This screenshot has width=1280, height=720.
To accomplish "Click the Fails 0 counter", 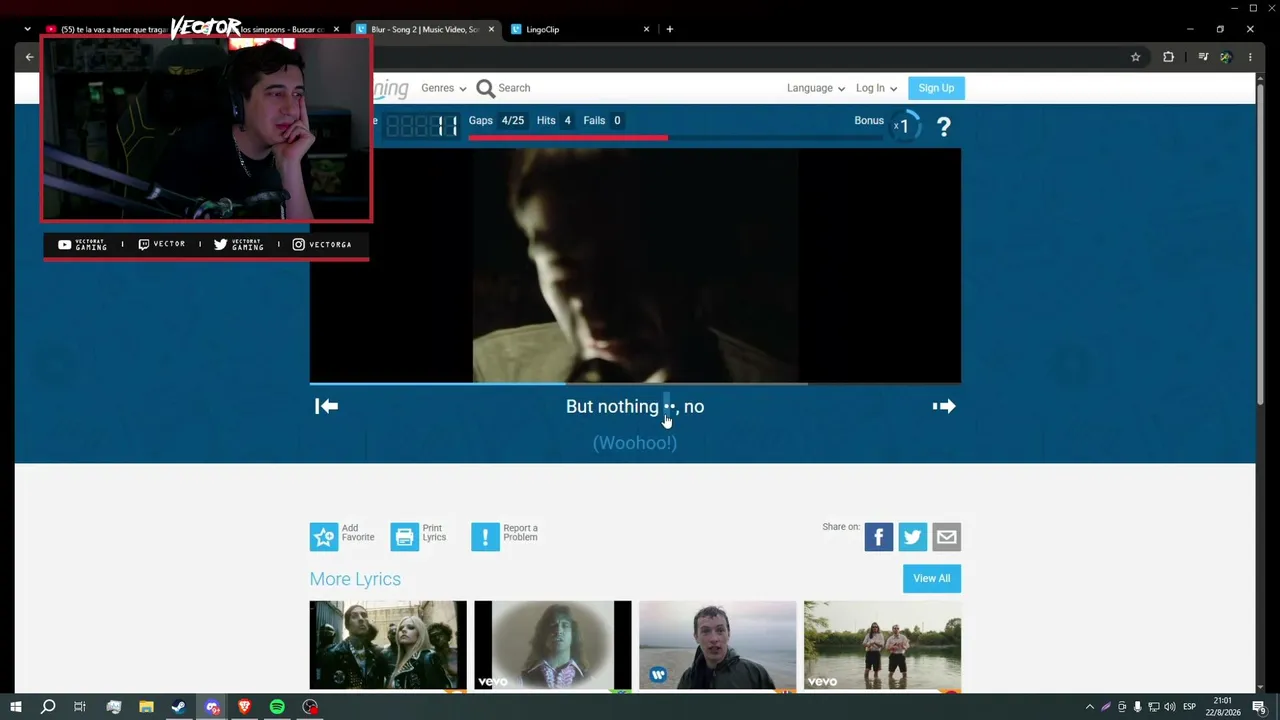I will [x=602, y=120].
